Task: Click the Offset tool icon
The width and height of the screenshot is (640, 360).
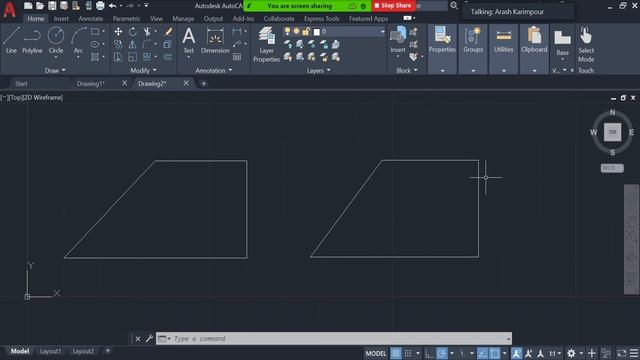Action: point(168,57)
